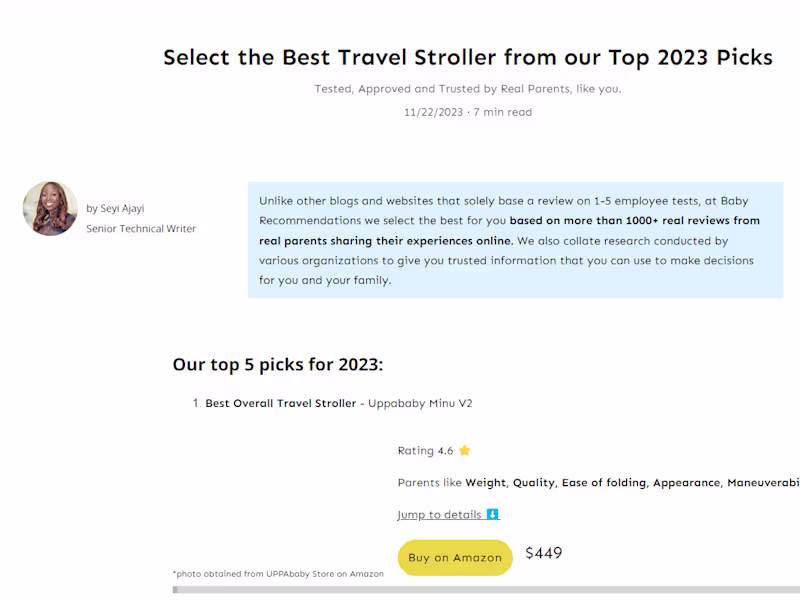
Task: Click the Uppababy Minu V2 product name
Action: (x=420, y=403)
